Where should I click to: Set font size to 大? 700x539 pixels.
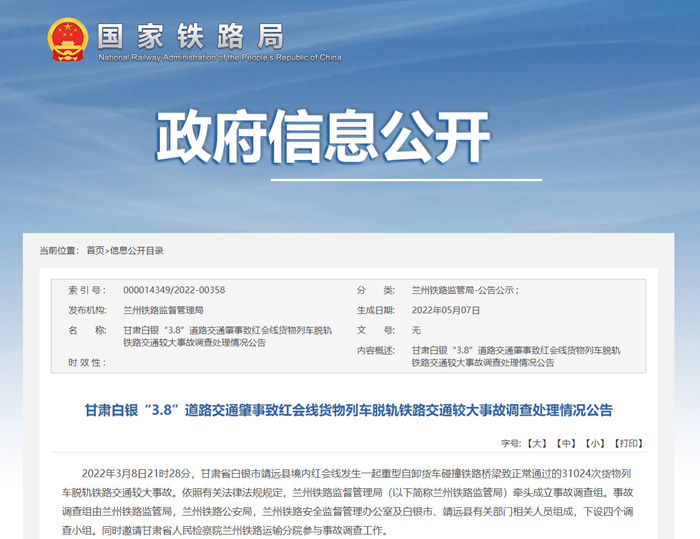coord(537,442)
